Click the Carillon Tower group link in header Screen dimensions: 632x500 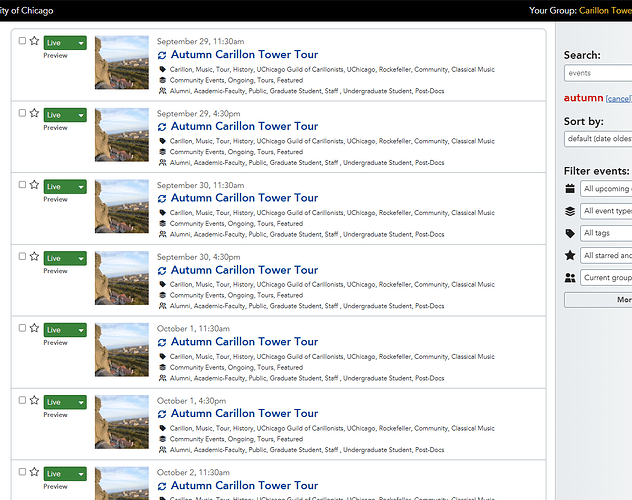(605, 10)
